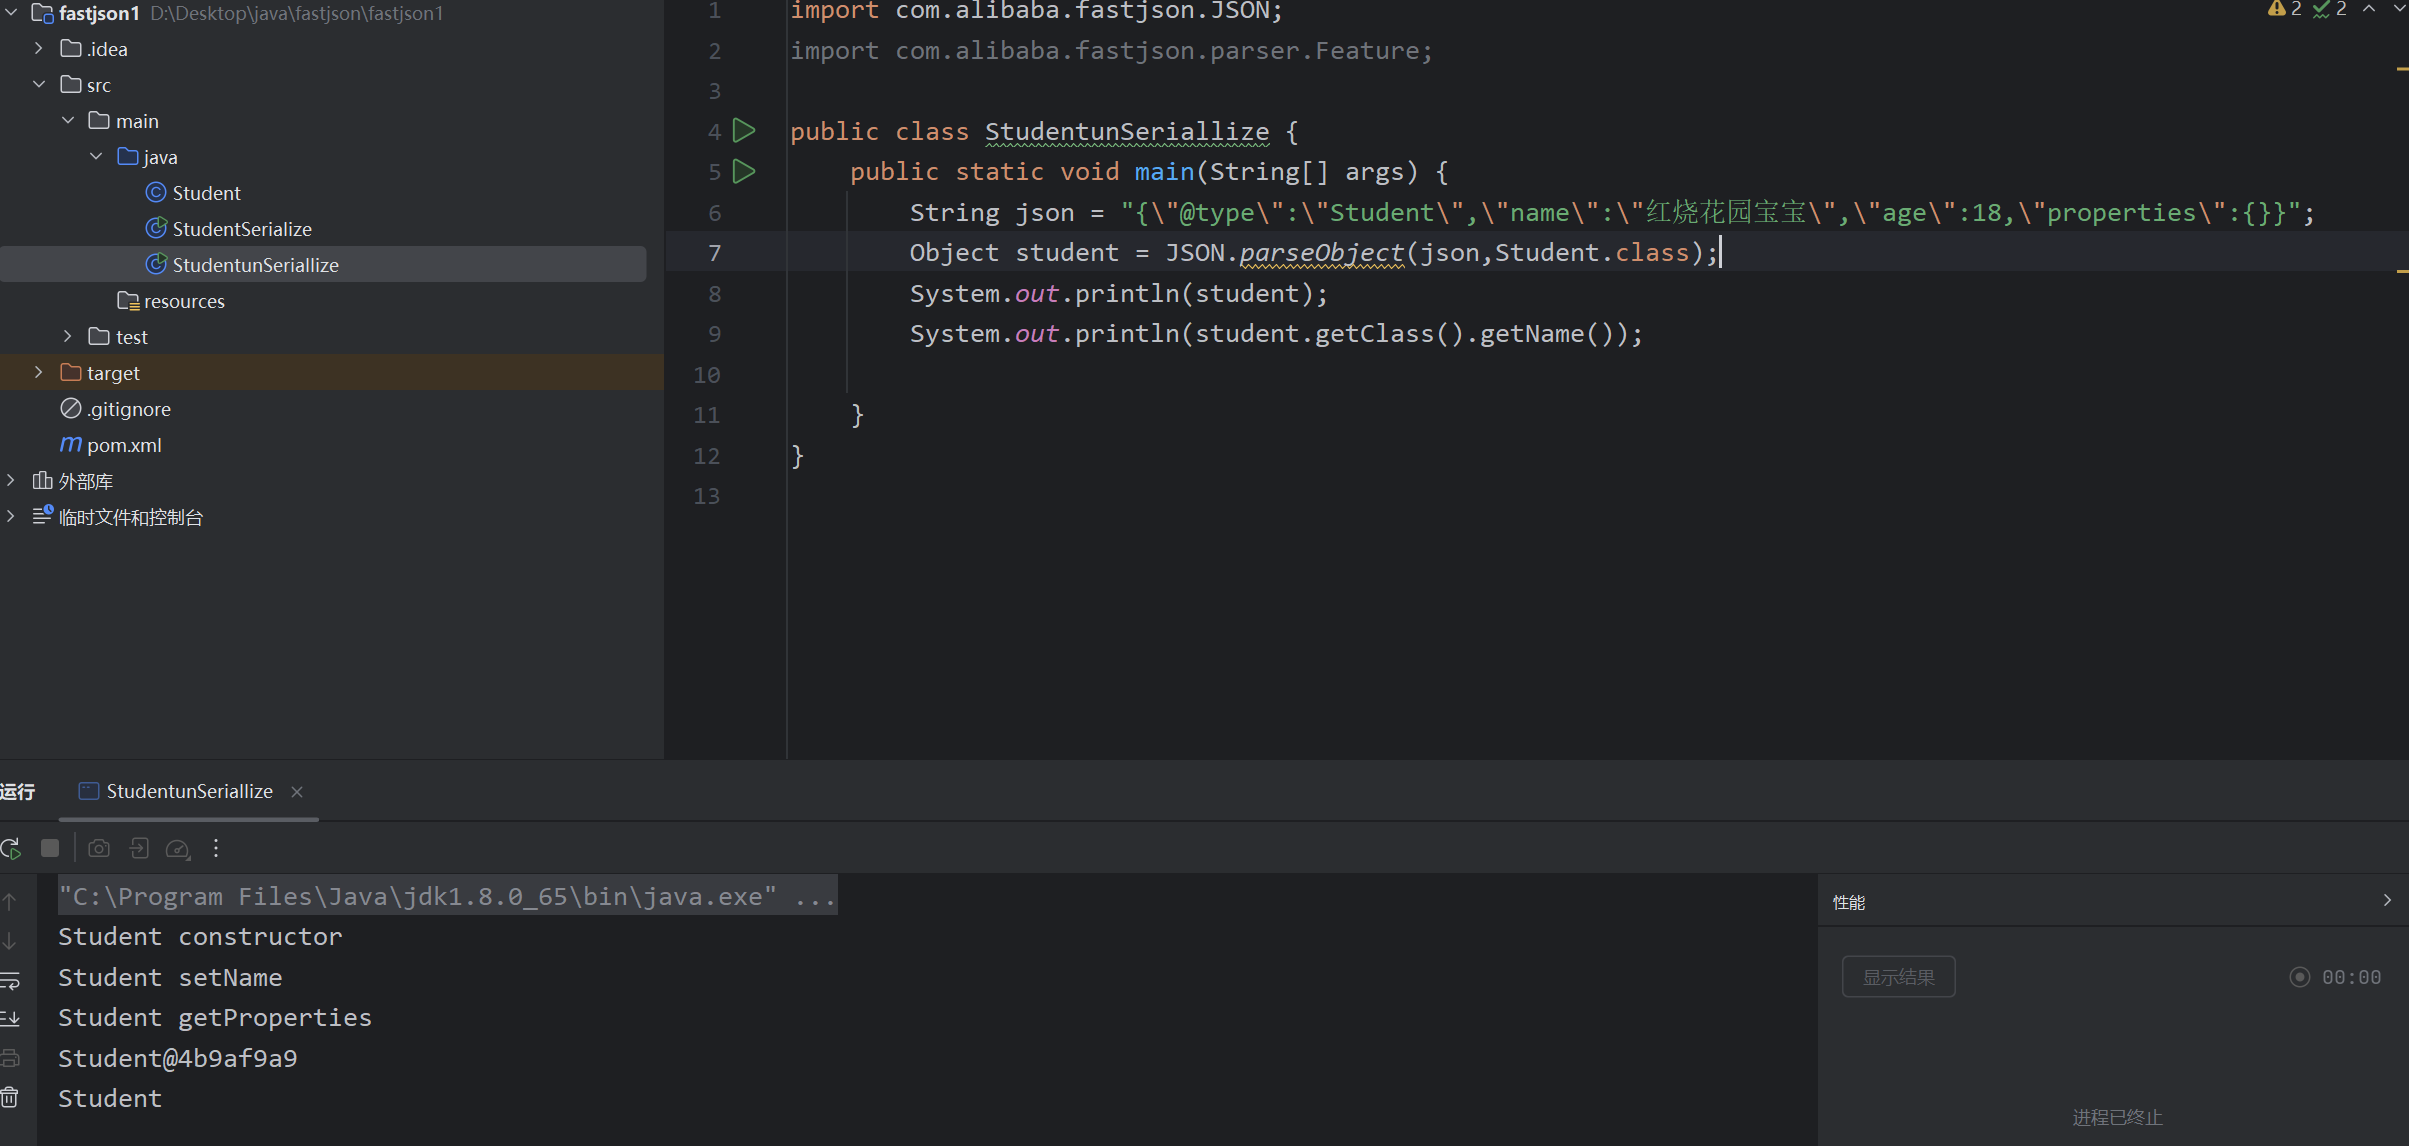Screen dimensions: 2409x1146
Task: Expand the target folder in tree
Action: click(39, 372)
